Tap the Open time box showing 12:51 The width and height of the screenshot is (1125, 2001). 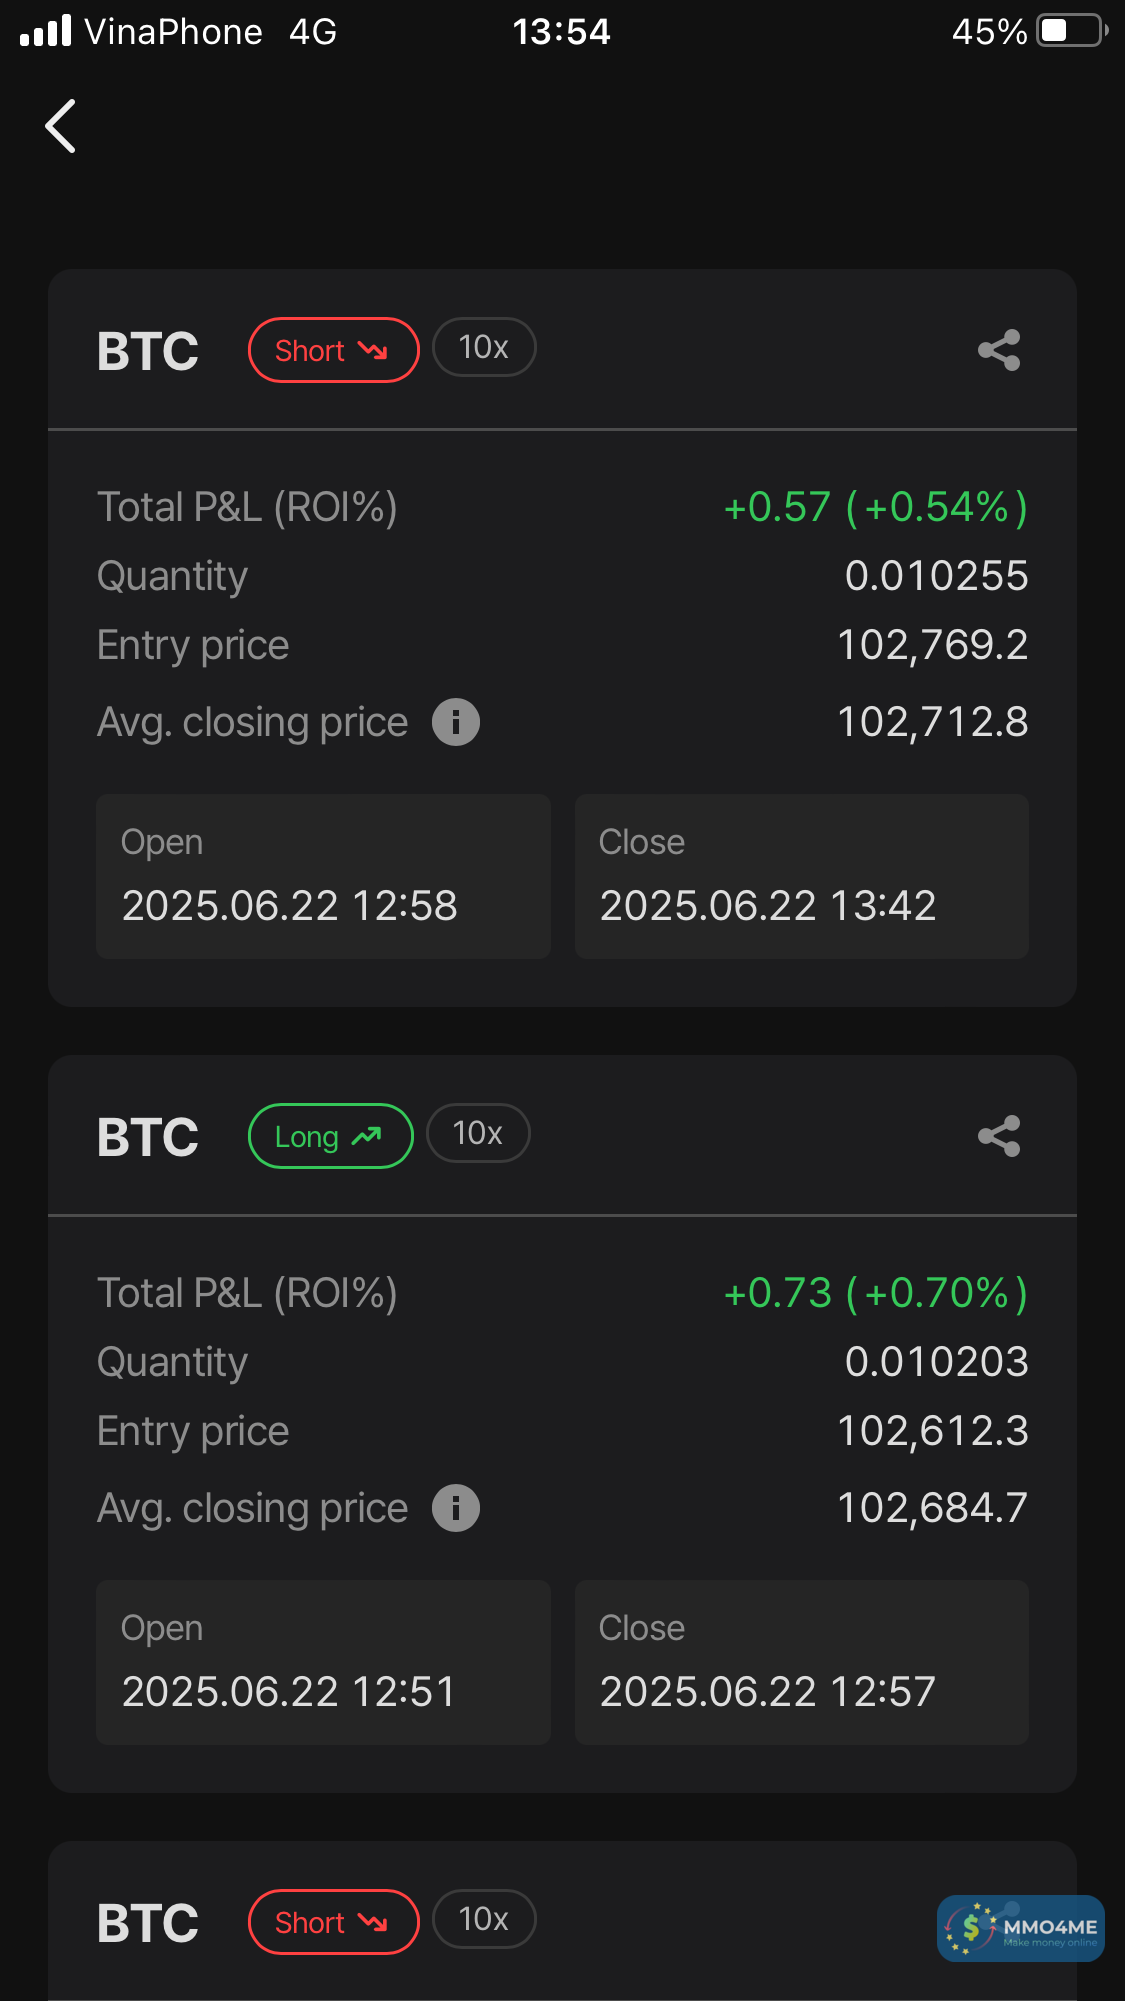pos(323,1662)
